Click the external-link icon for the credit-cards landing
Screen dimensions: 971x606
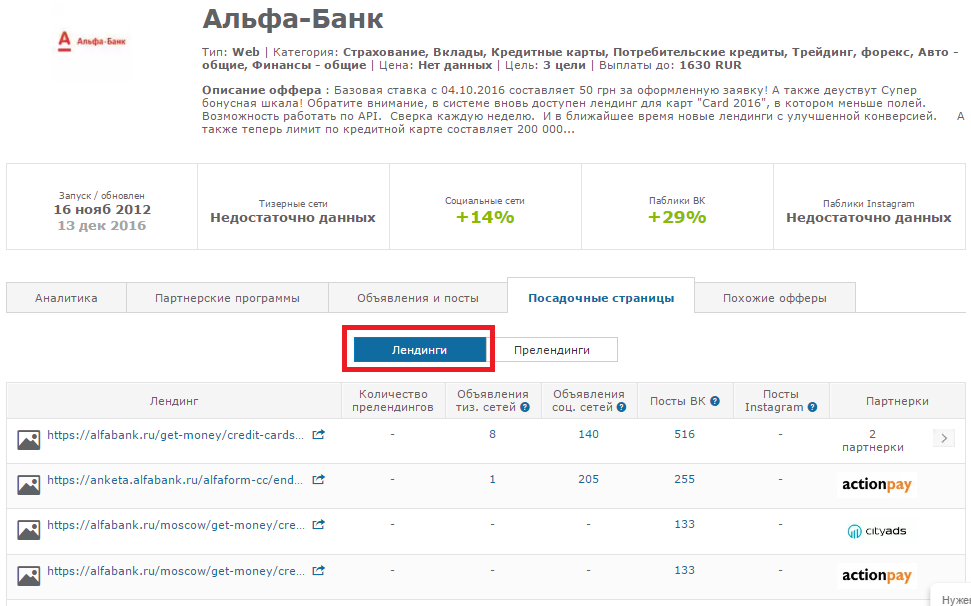pyautogui.click(x=318, y=435)
